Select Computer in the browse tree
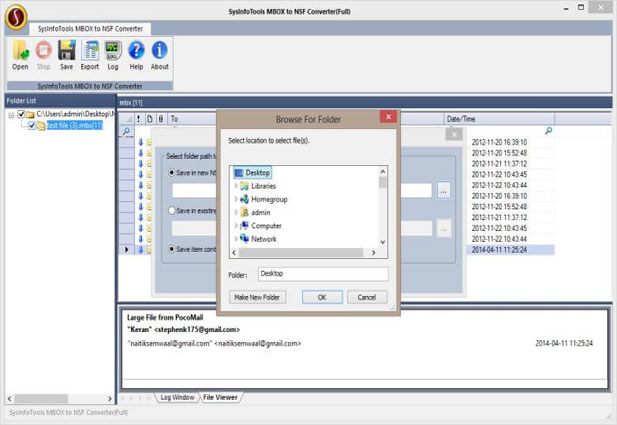Image resolution: width=617 pixels, height=425 pixels. [x=261, y=226]
